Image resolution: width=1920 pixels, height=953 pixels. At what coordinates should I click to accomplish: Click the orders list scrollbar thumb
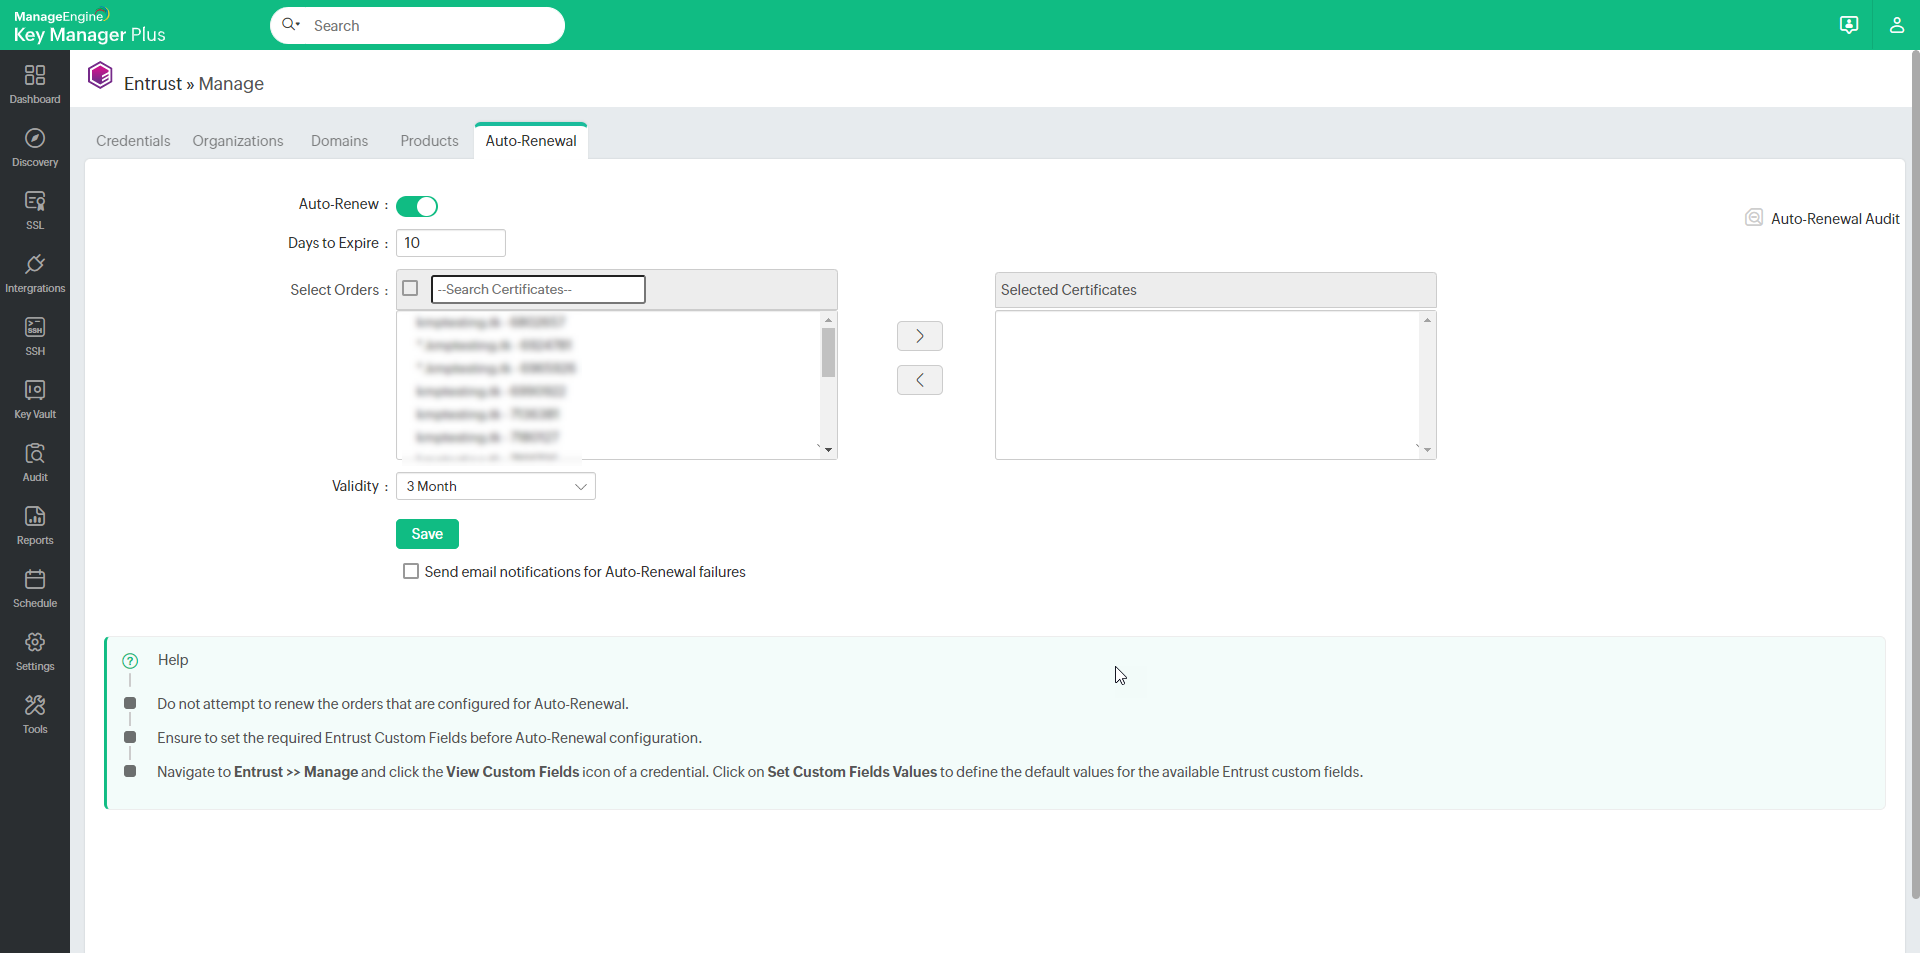(x=828, y=352)
